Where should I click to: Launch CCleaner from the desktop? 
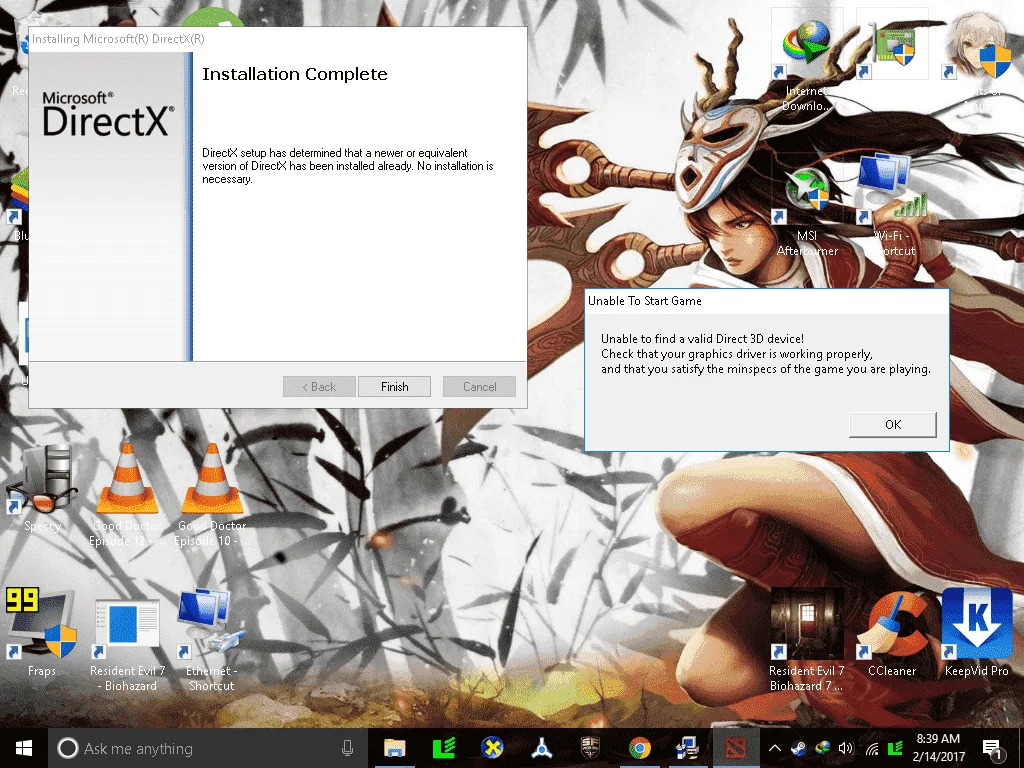pyautogui.click(x=891, y=633)
